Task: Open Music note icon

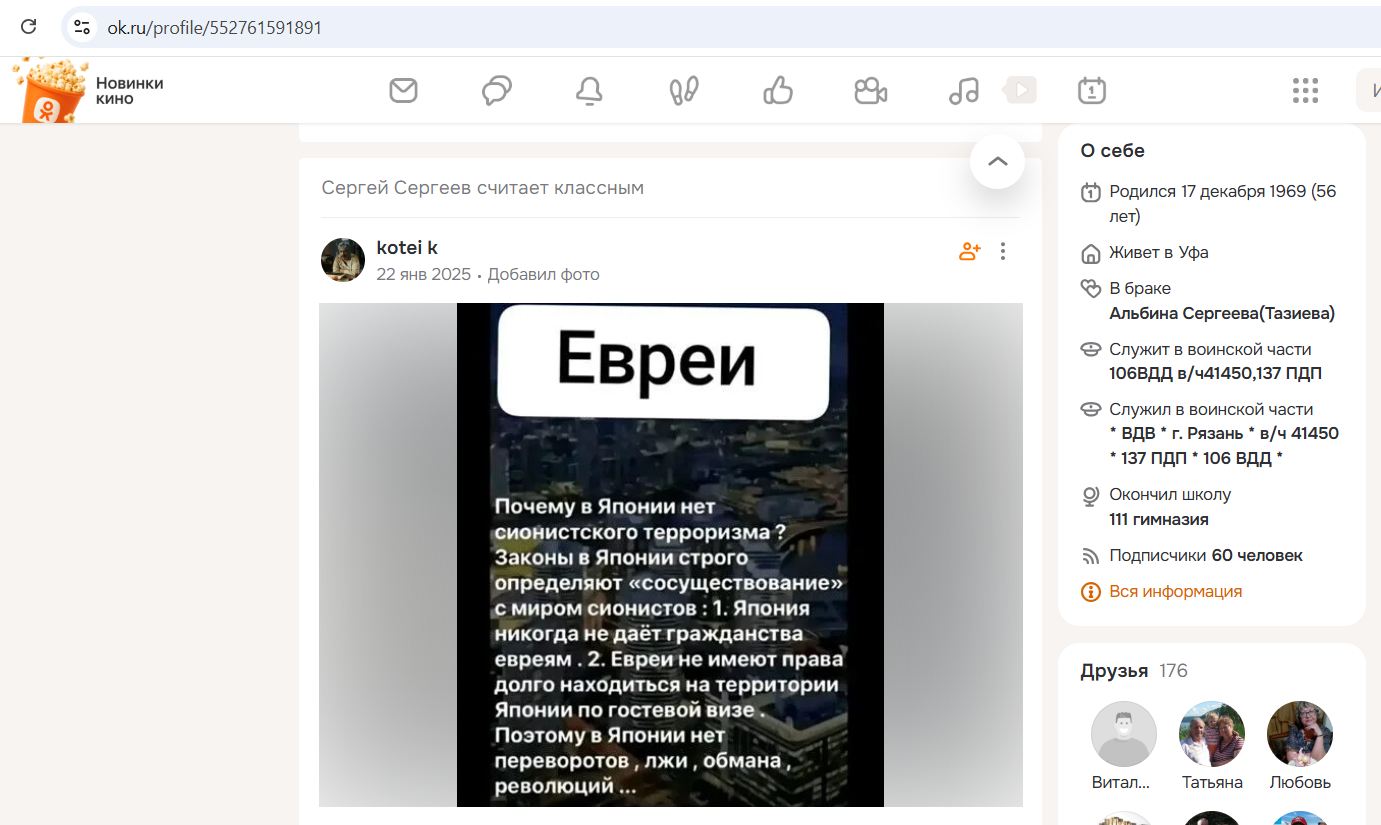Action: pos(963,91)
